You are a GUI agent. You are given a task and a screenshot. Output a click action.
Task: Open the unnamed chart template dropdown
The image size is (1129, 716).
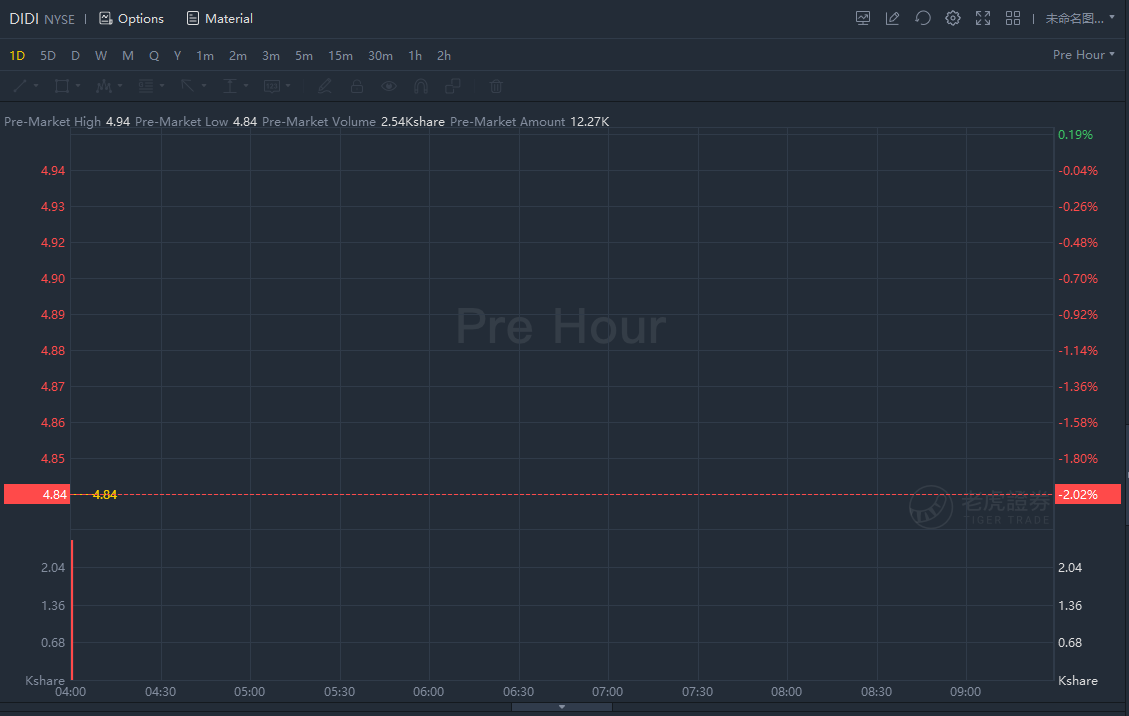point(1080,19)
